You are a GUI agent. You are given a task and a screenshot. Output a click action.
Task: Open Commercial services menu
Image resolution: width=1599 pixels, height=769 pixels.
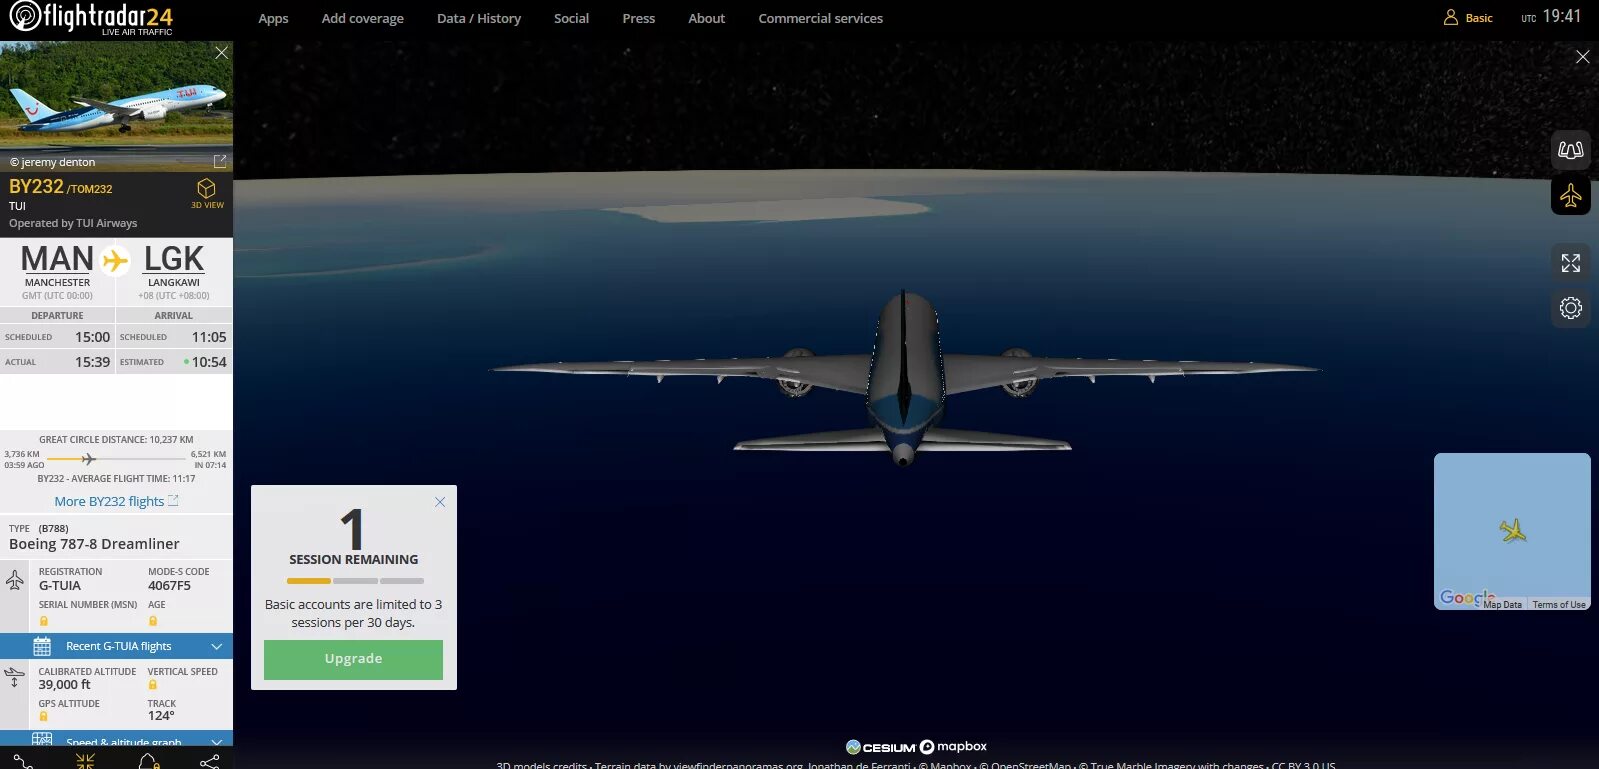pos(821,18)
